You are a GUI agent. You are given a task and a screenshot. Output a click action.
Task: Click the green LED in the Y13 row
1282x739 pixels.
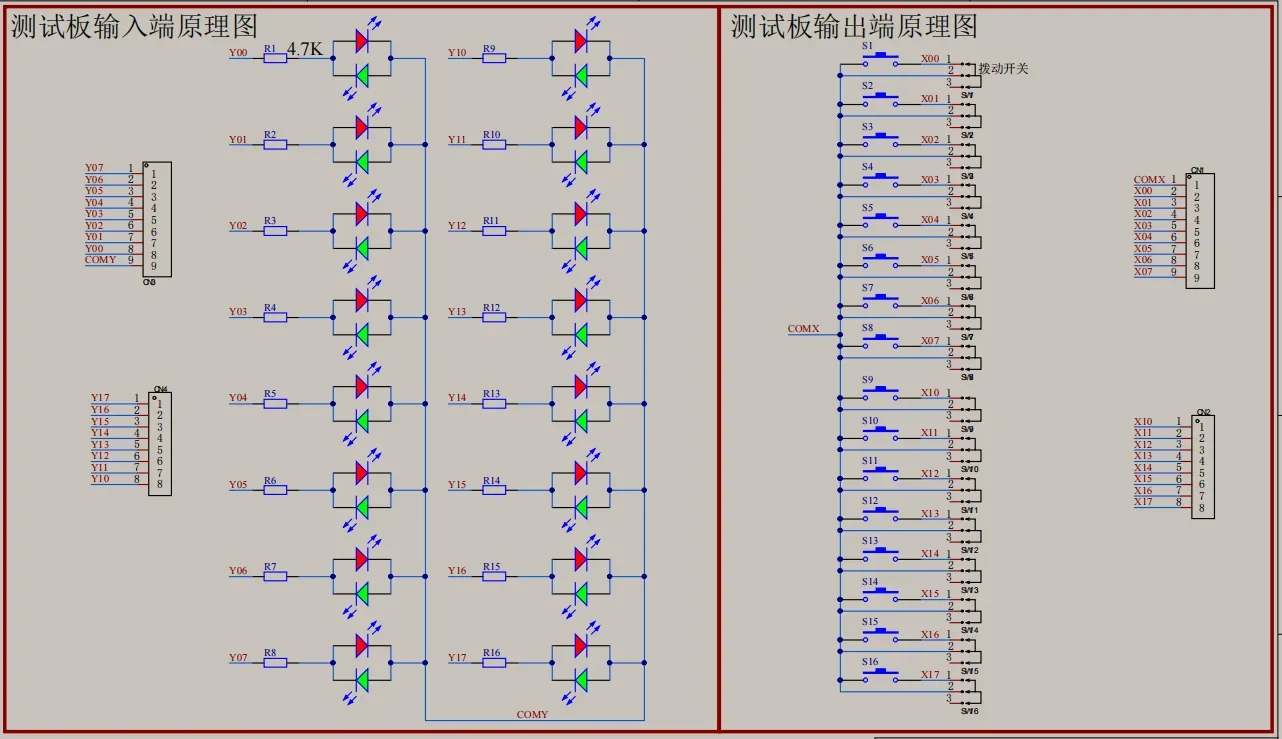point(580,334)
